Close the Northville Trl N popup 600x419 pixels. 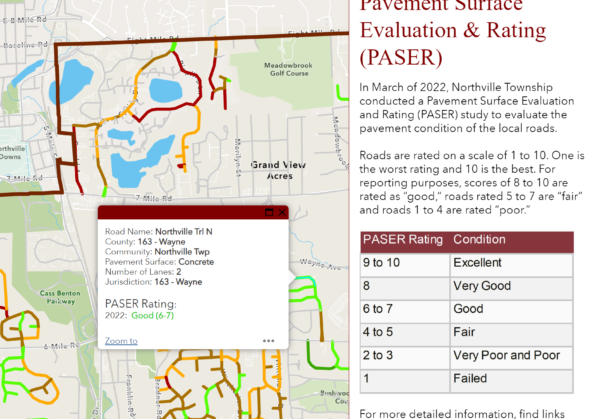(x=282, y=212)
